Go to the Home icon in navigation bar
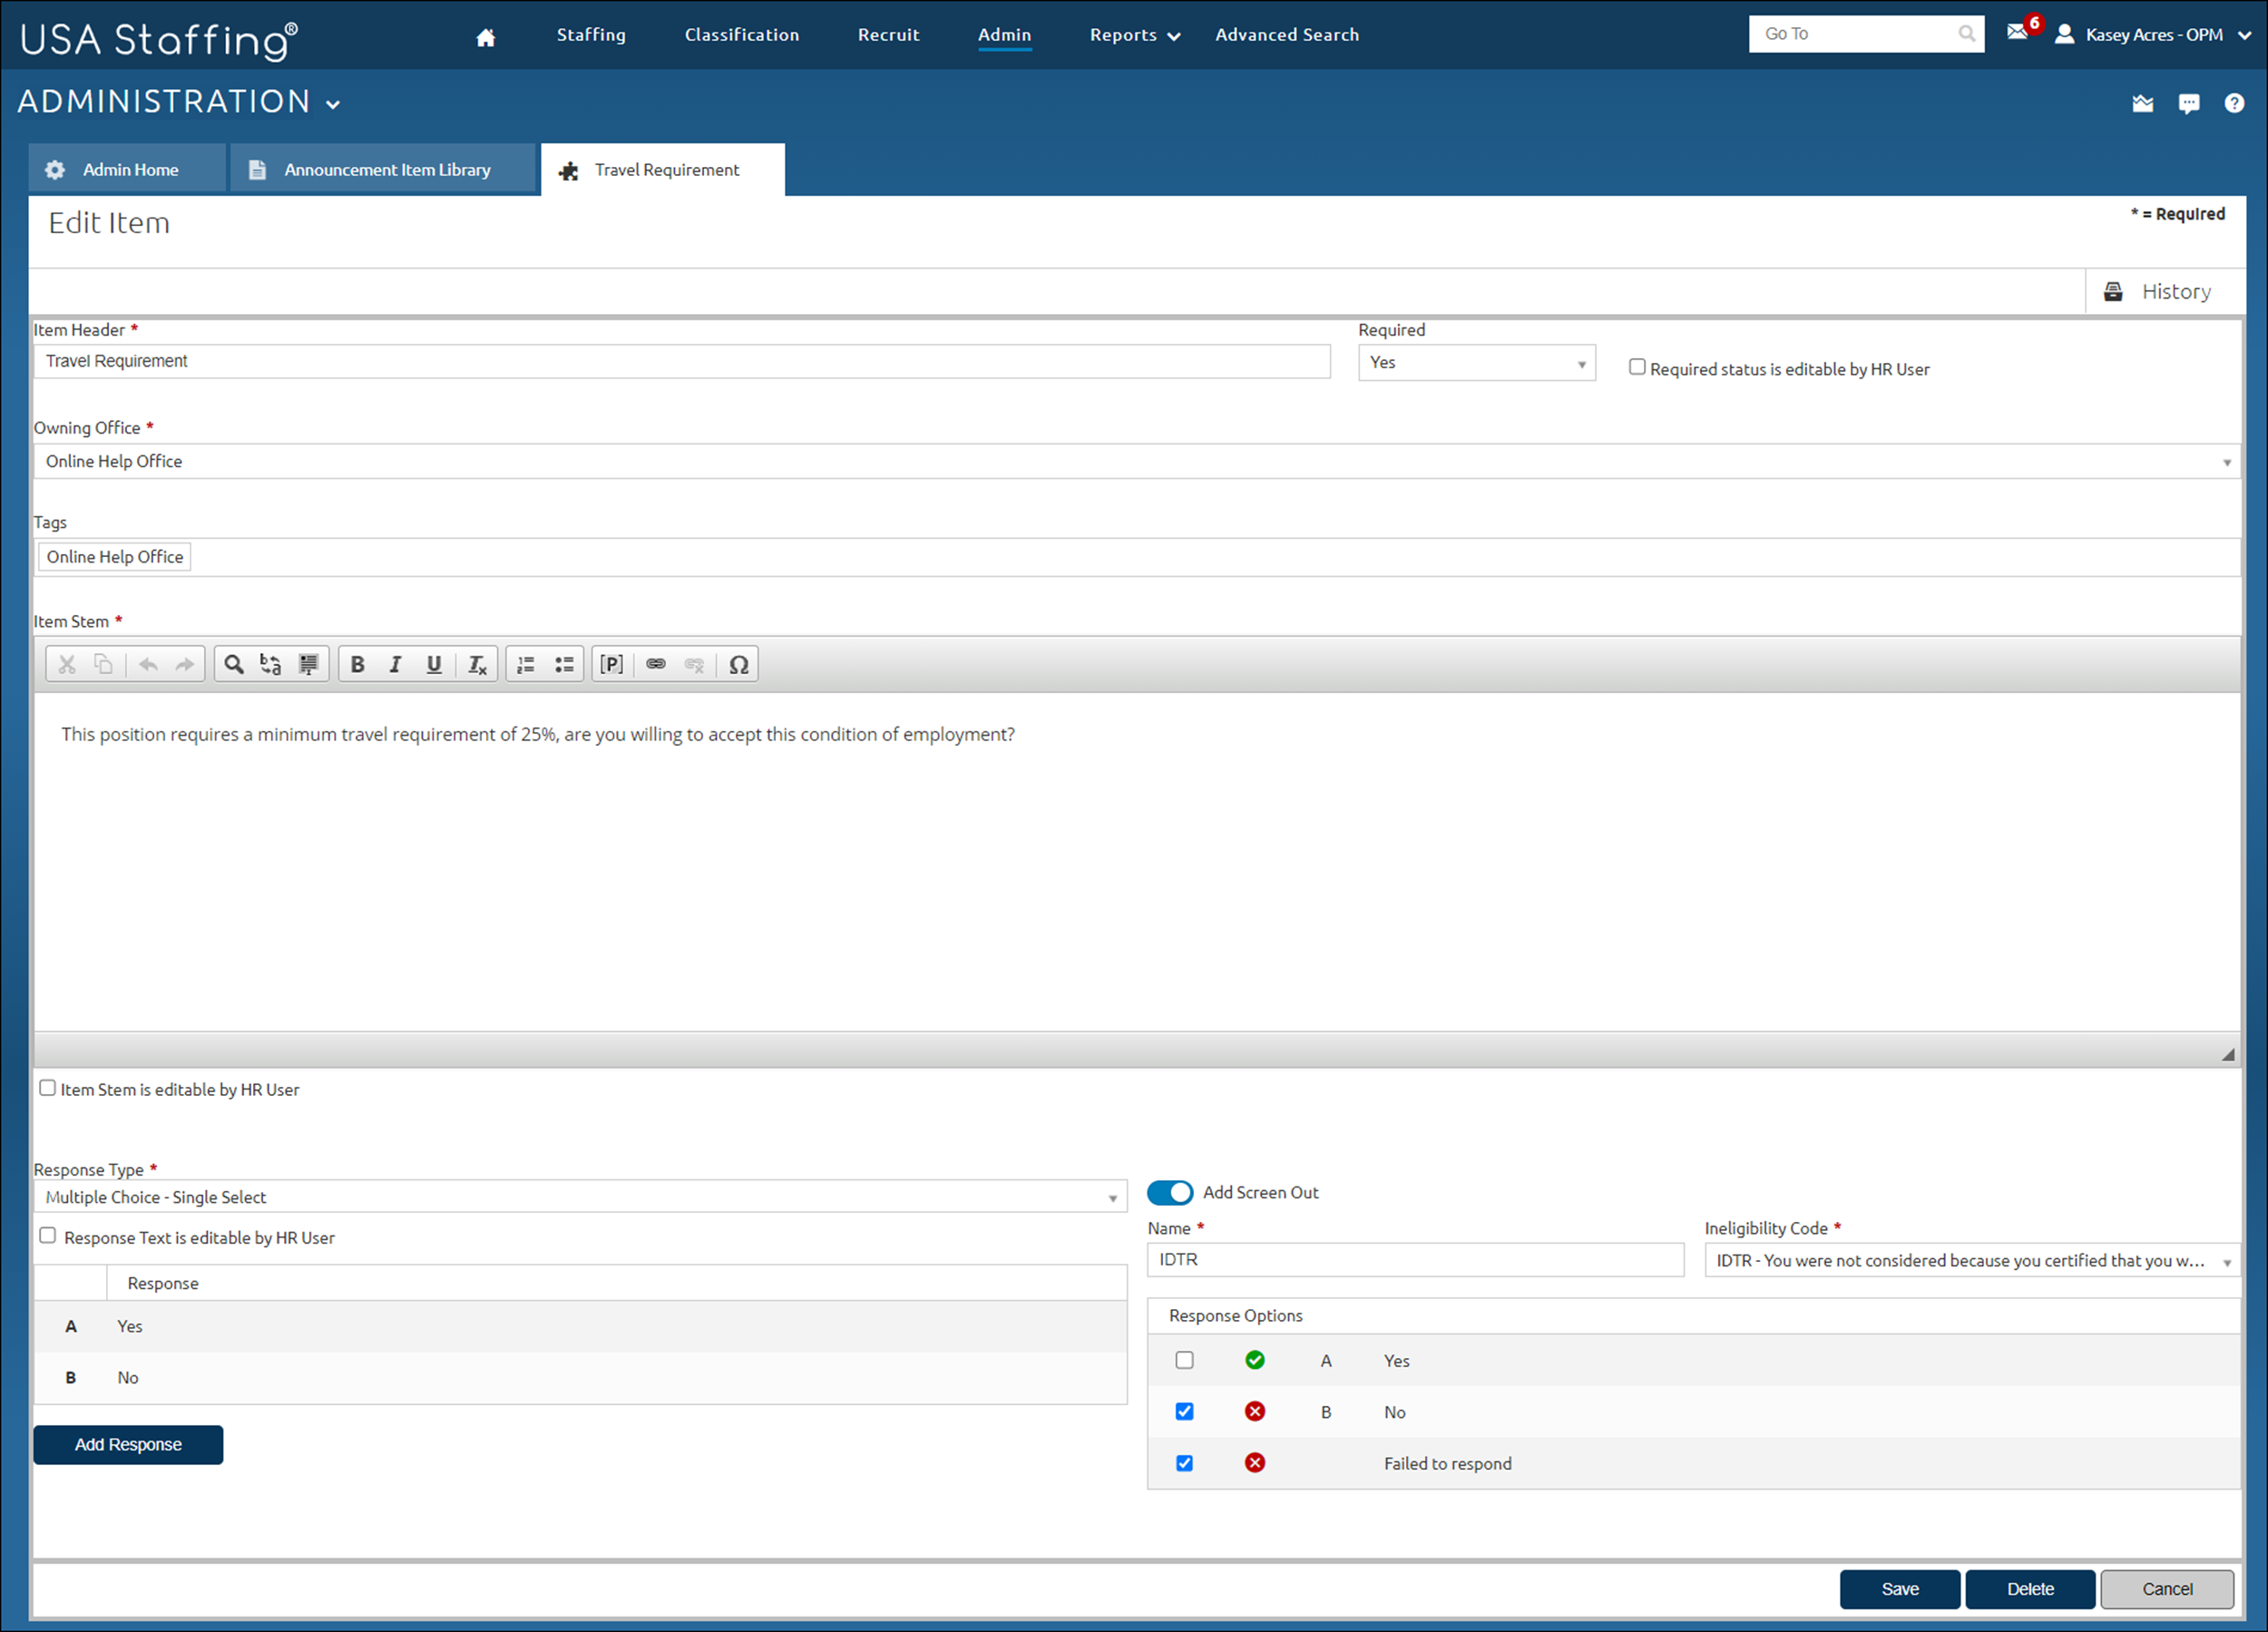2268x1632 pixels. tap(485, 37)
